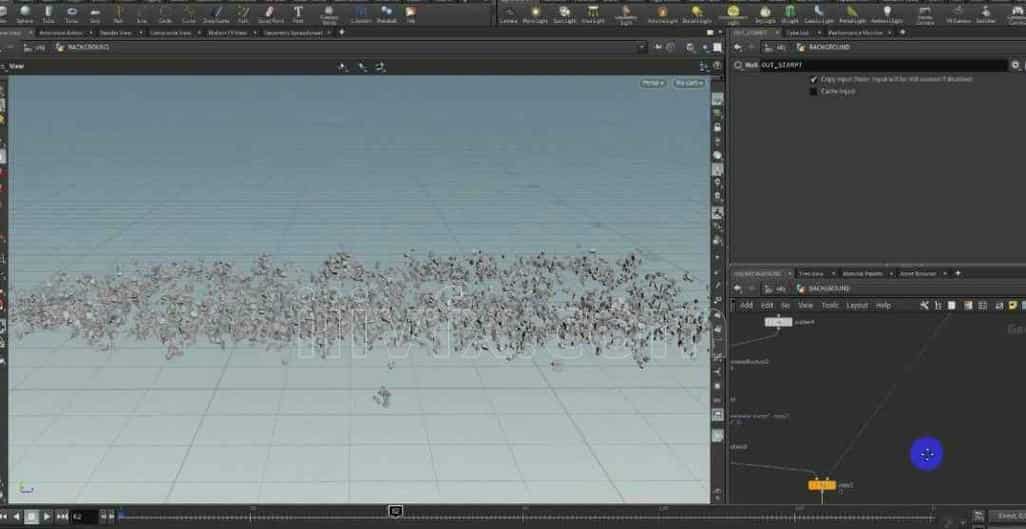Screen dimensions: 1026x529
Task: Select the Spray Paint shelf tool
Action: (270, 12)
